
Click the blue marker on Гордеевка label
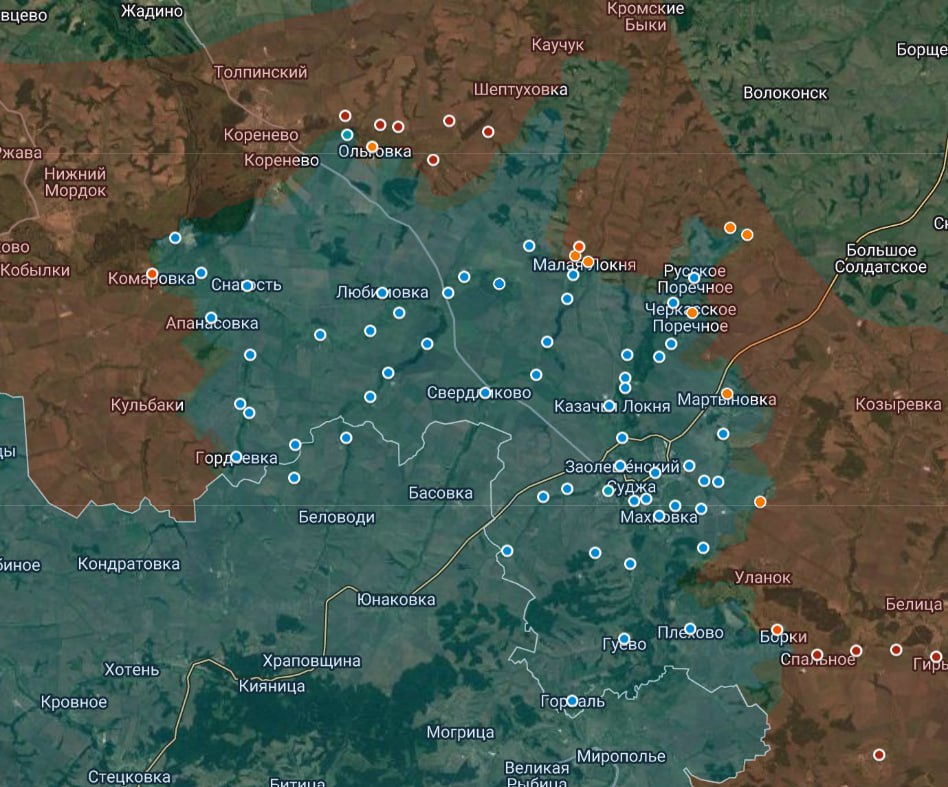tap(236, 457)
